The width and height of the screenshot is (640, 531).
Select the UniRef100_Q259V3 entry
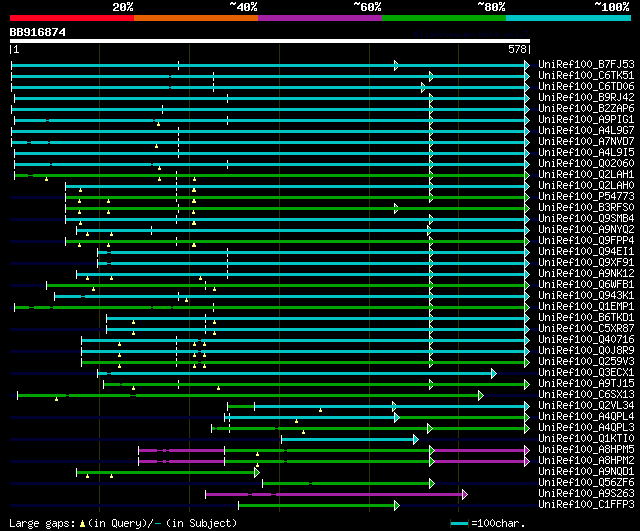click(x=586, y=362)
